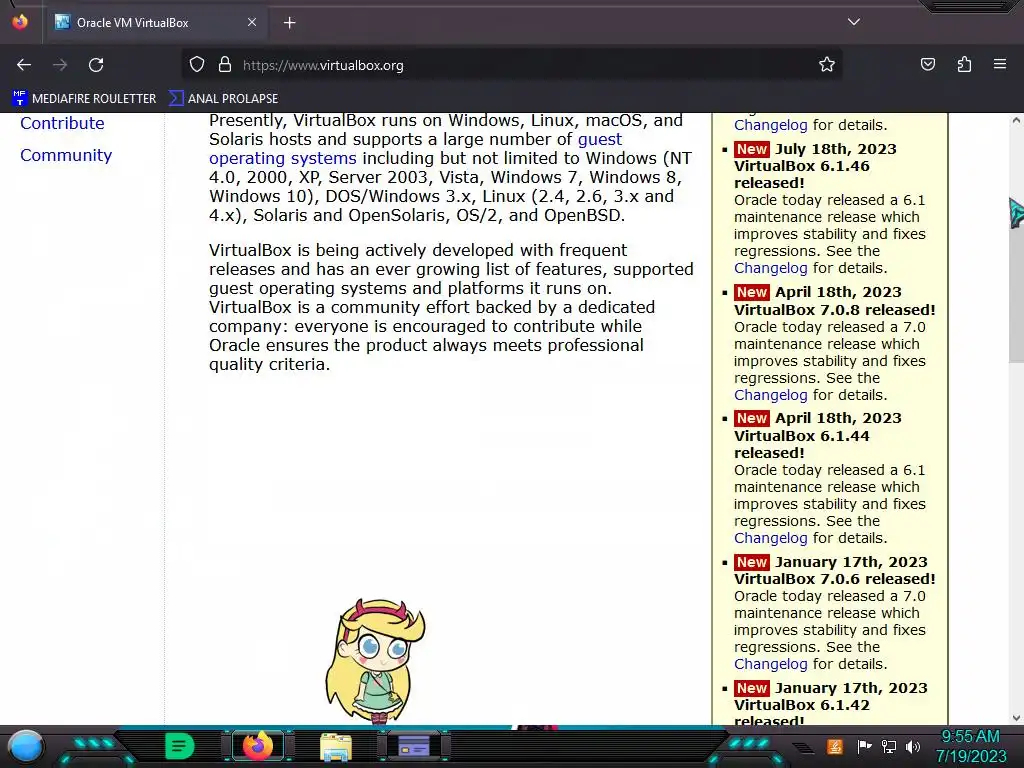Open the volume speaker tray icon

tap(913, 746)
